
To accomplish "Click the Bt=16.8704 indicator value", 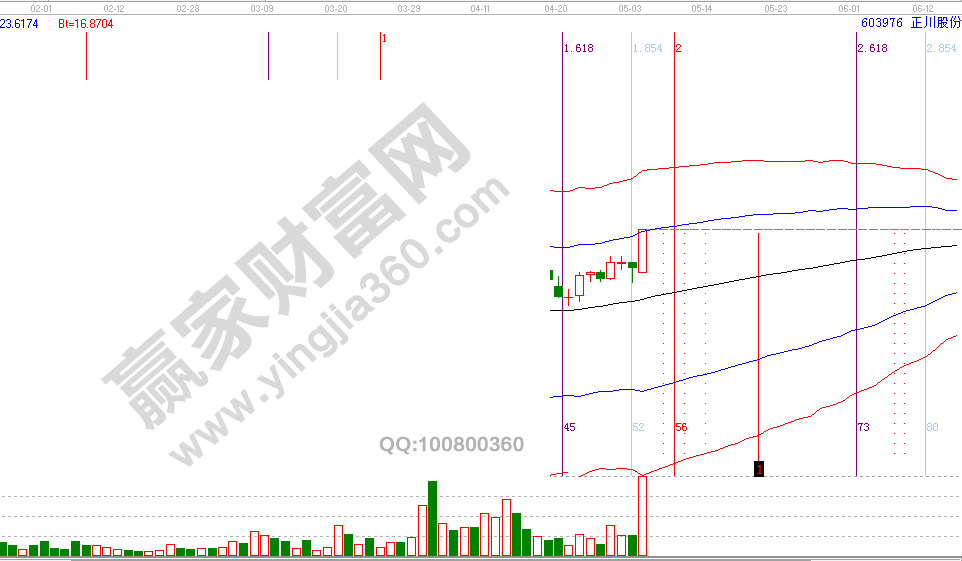I will (85, 23).
